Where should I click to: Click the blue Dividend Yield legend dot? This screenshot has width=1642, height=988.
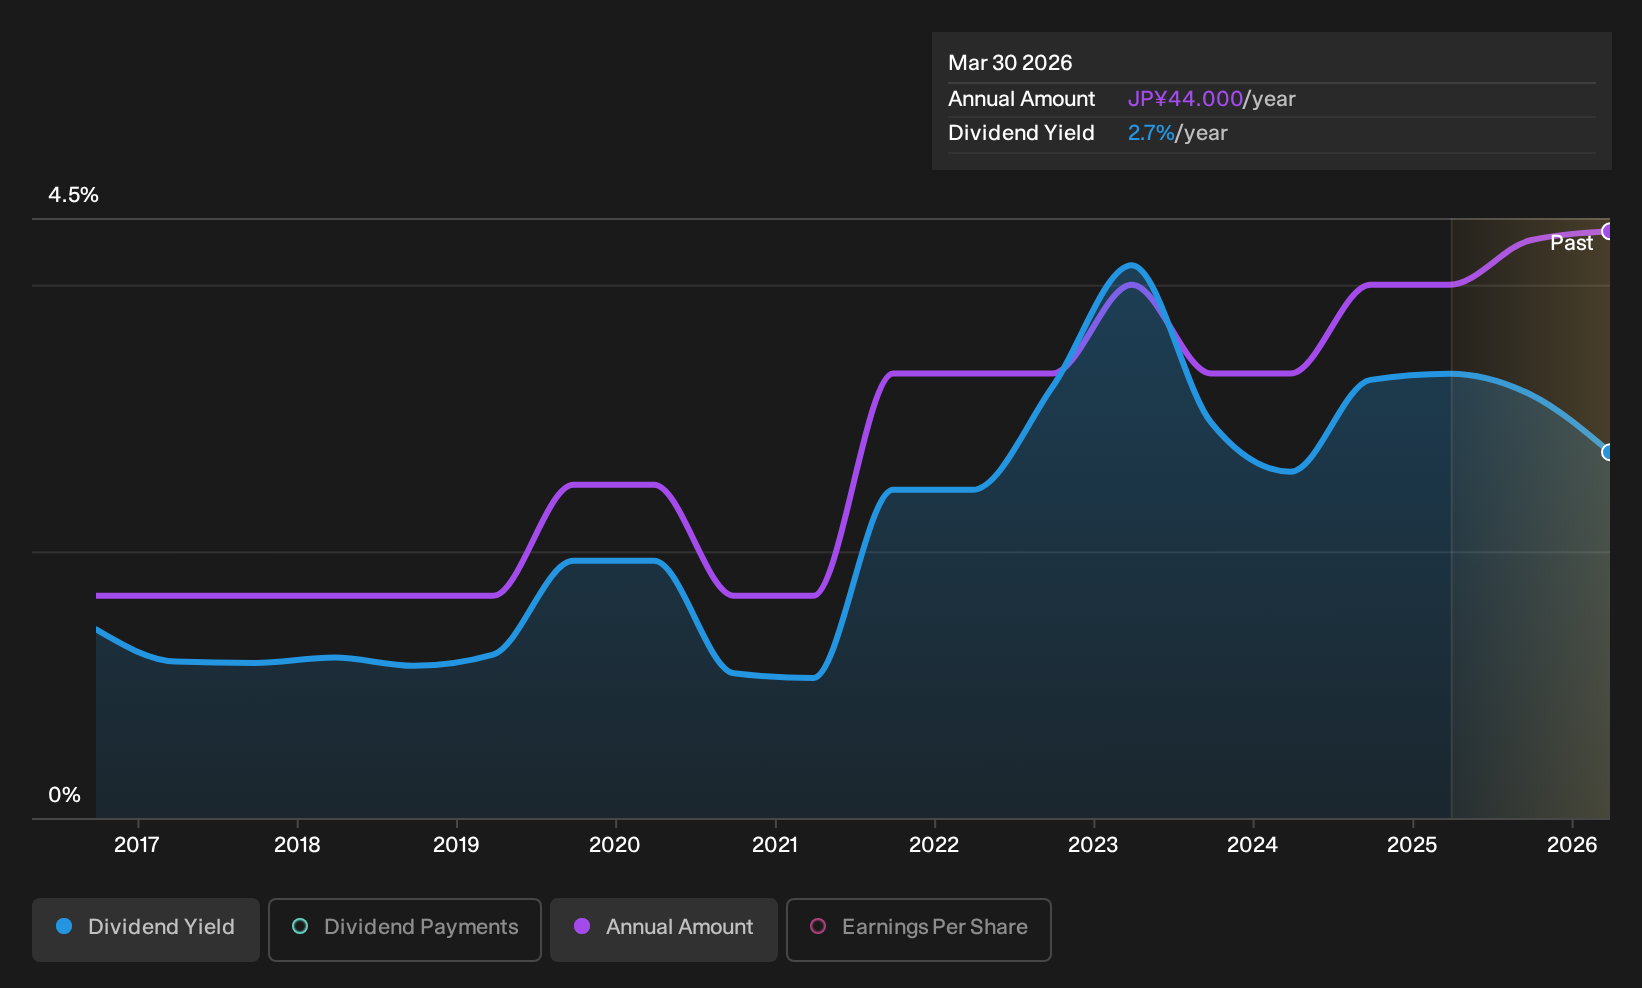tap(64, 926)
